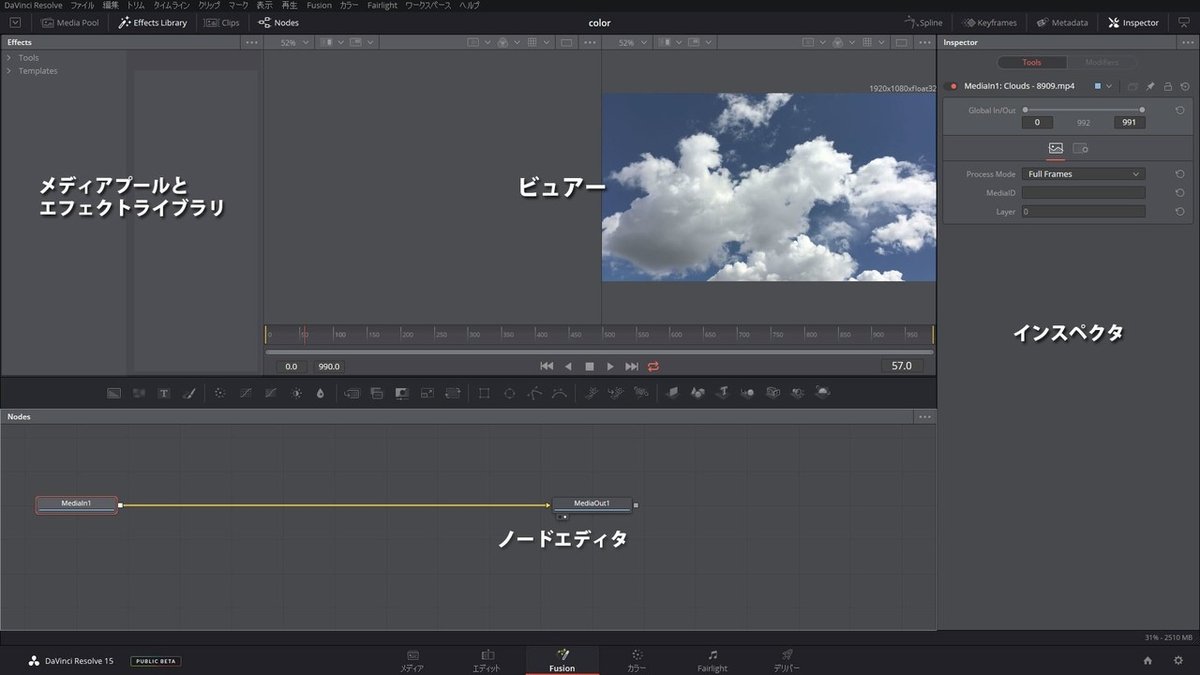Open the Project Manager home icon

pos(1148,660)
